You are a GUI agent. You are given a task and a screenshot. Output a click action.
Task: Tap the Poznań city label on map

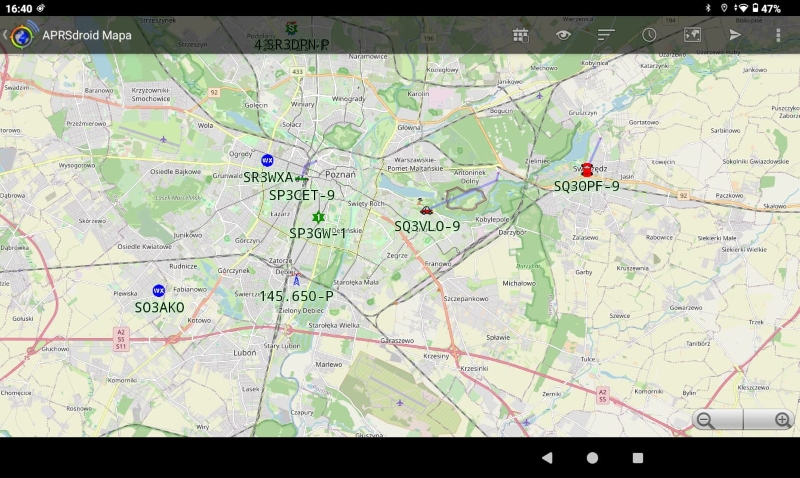pyautogui.click(x=340, y=174)
